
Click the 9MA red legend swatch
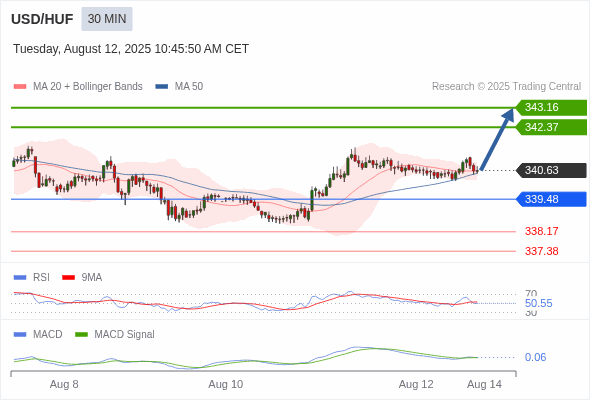tap(68, 278)
